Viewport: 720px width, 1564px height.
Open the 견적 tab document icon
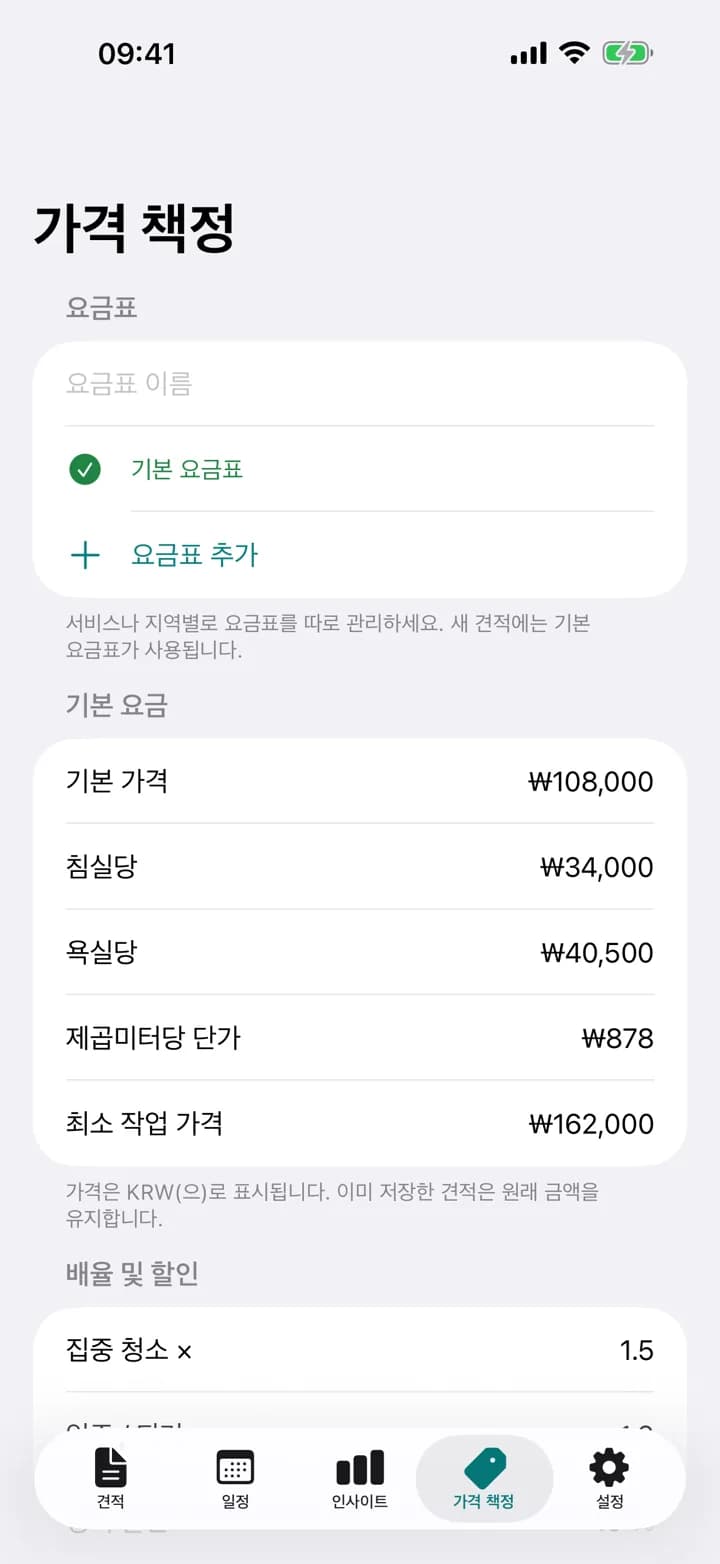[111, 1467]
